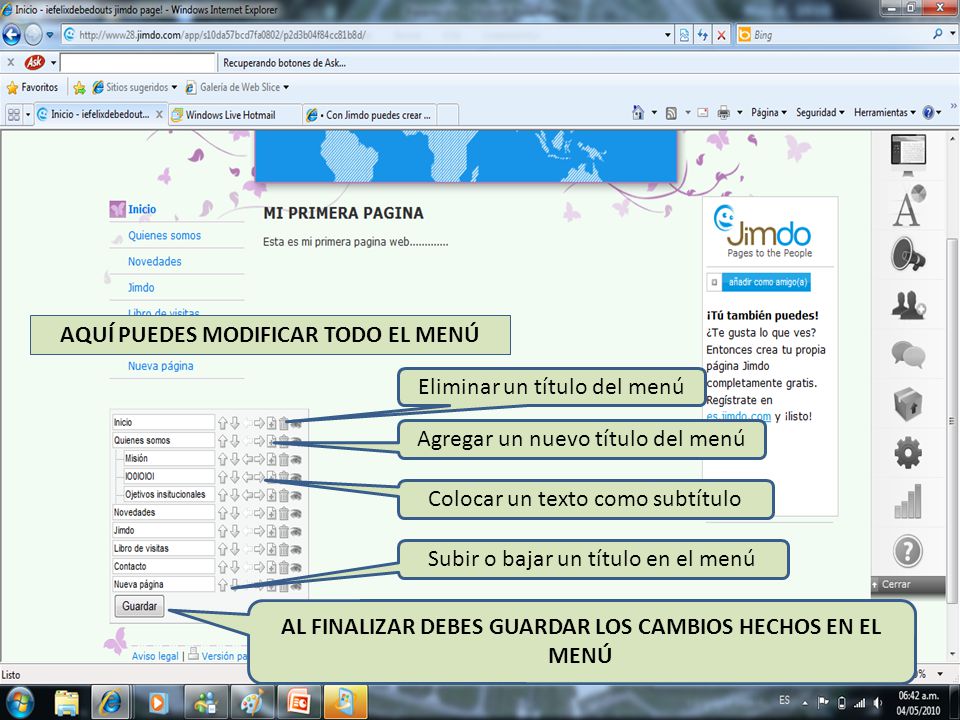Screen dimensions: 960x720
Task: Open Bing search options dropdown arrow
Action: (x=953, y=34)
